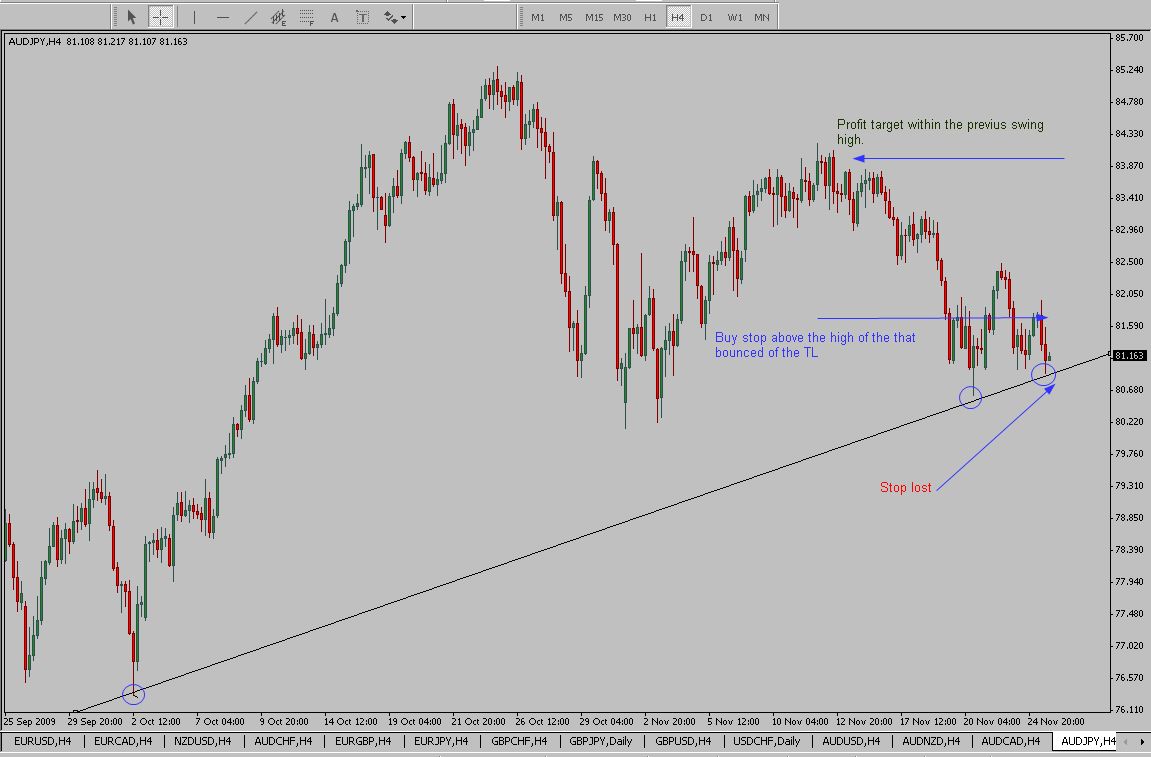
Task: Select the text 'A' annotation tool
Action: [x=334, y=17]
